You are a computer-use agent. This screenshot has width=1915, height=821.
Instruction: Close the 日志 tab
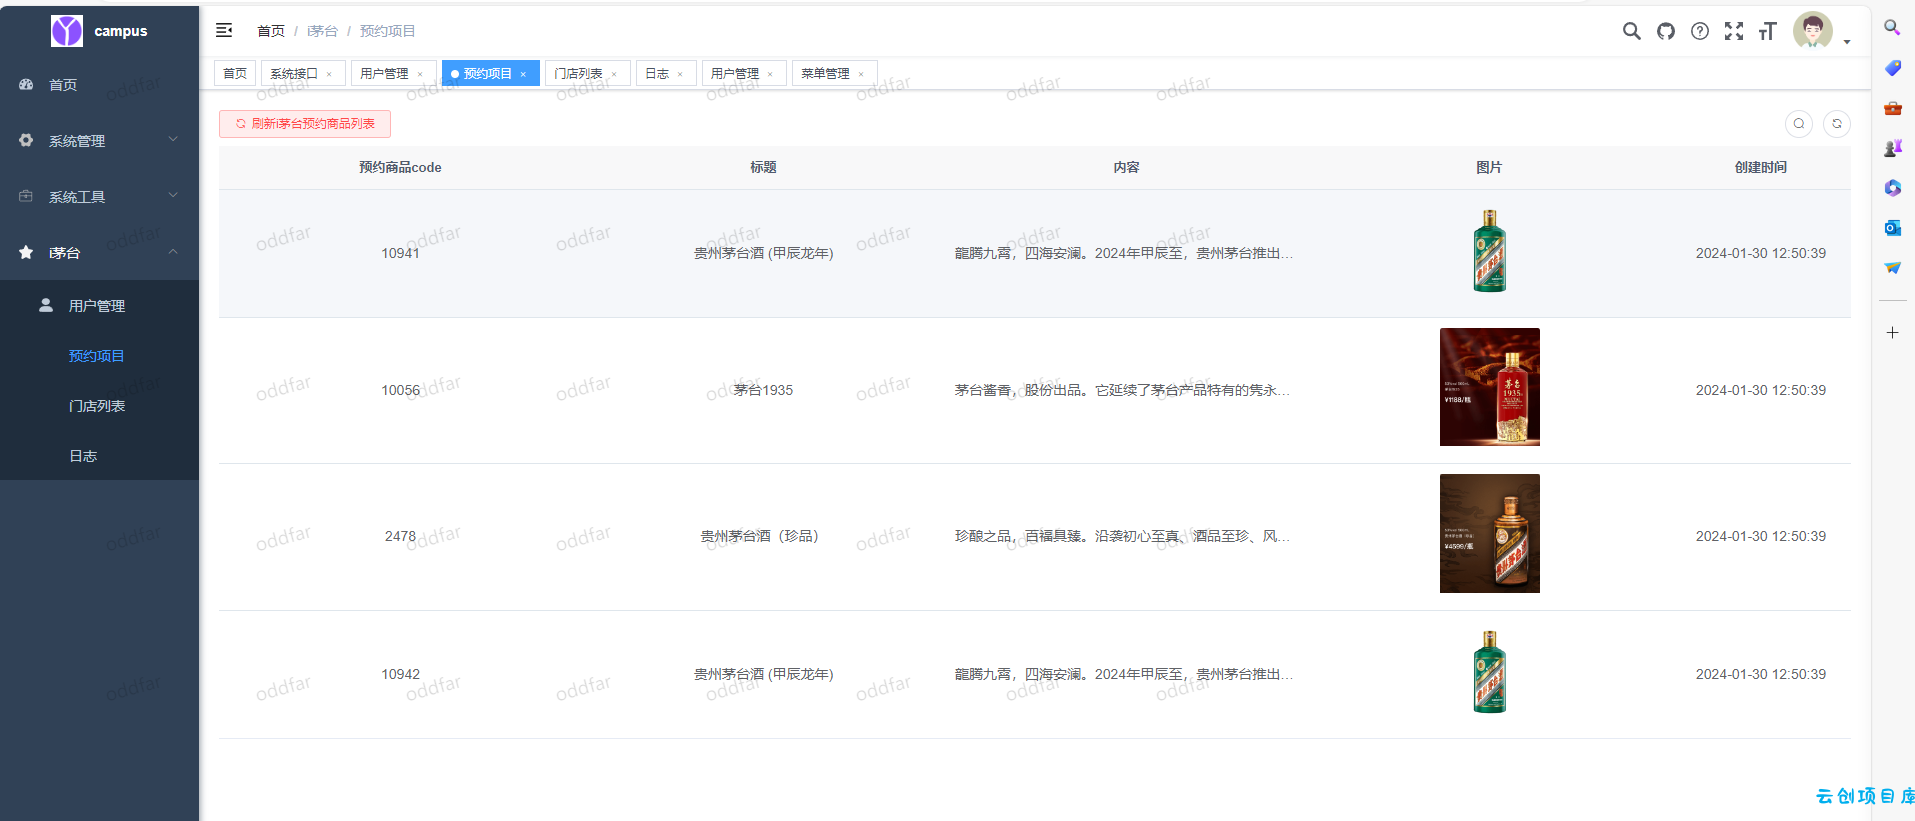(680, 74)
